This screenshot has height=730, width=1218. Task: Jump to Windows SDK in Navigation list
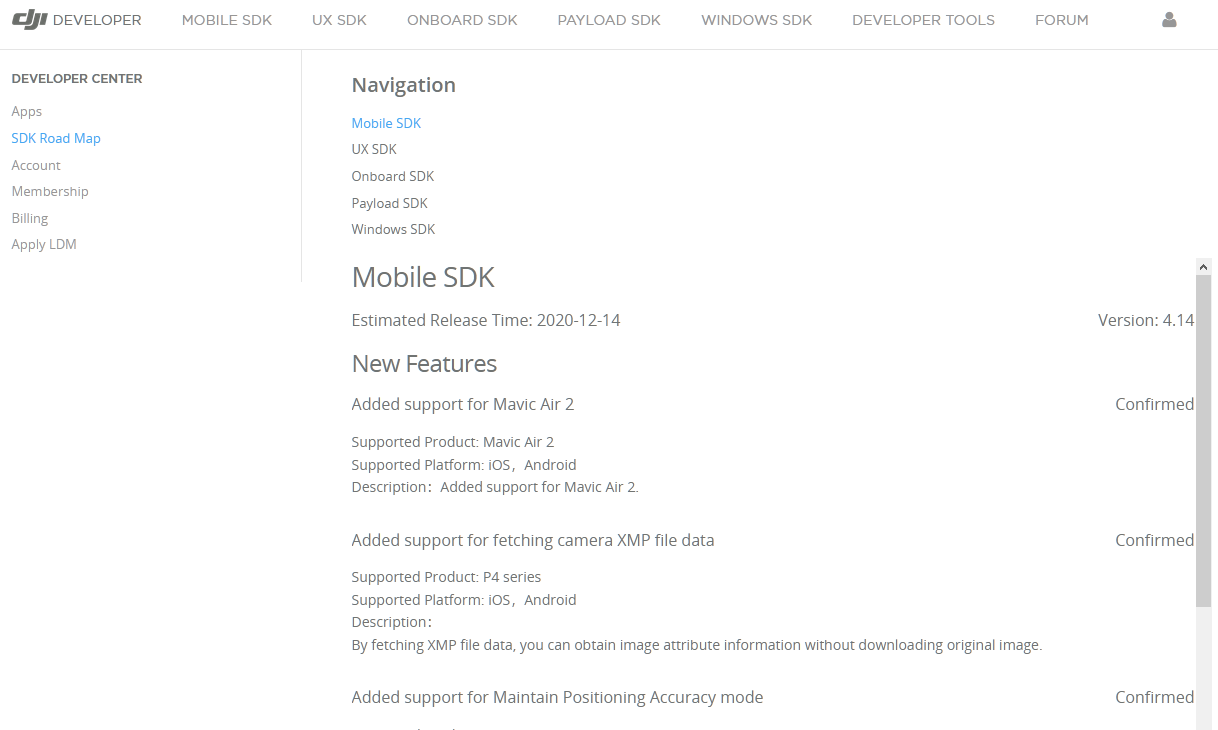click(393, 229)
